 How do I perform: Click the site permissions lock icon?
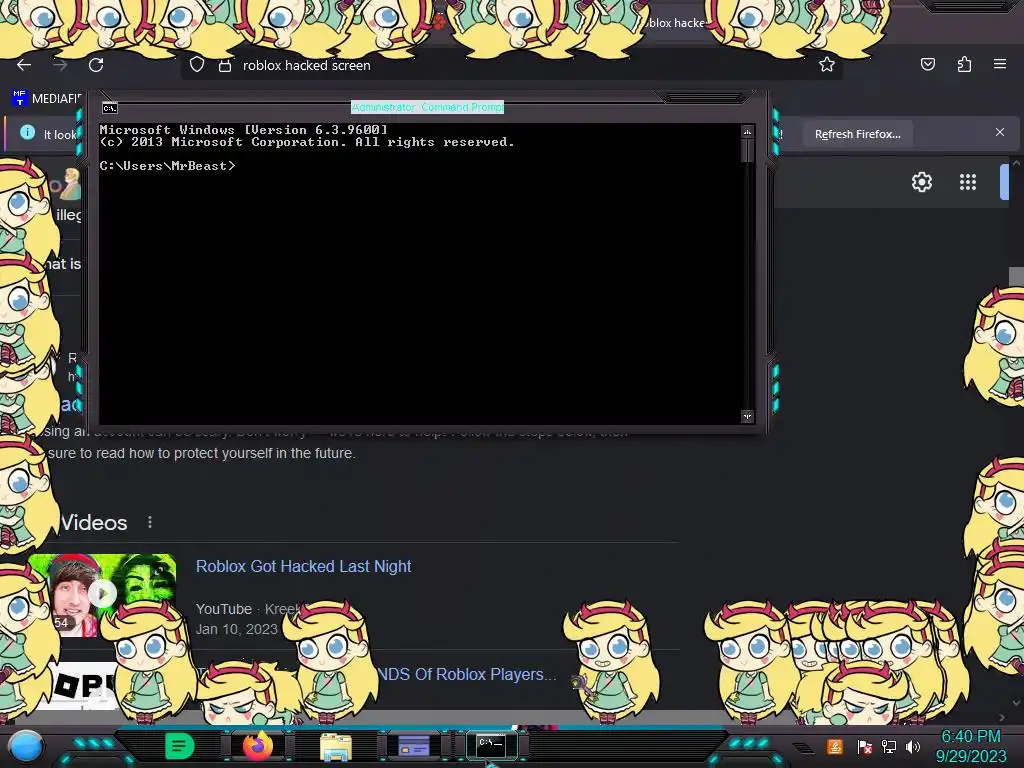coord(225,65)
